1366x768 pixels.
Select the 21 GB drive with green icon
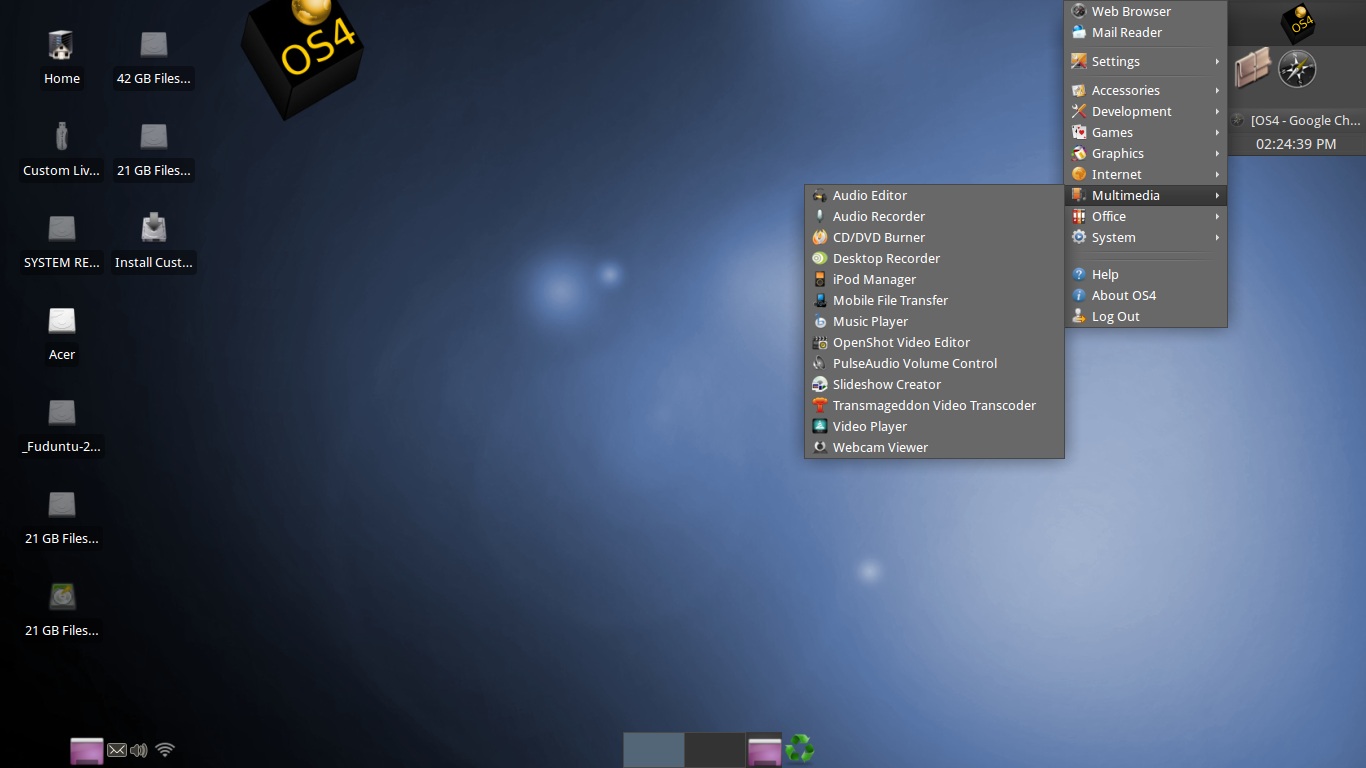pos(61,610)
